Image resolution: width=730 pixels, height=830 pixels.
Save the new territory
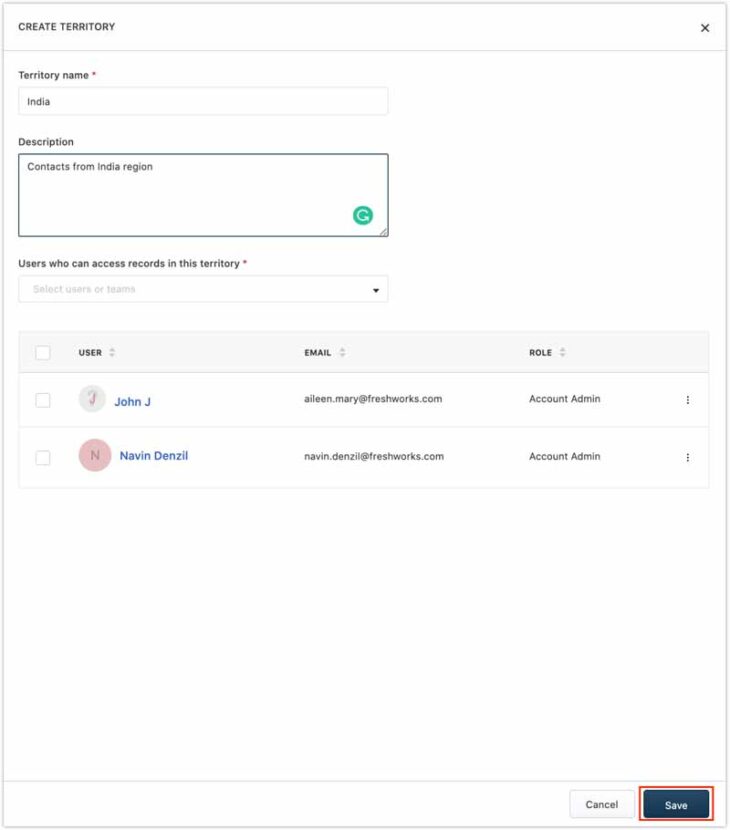676,805
